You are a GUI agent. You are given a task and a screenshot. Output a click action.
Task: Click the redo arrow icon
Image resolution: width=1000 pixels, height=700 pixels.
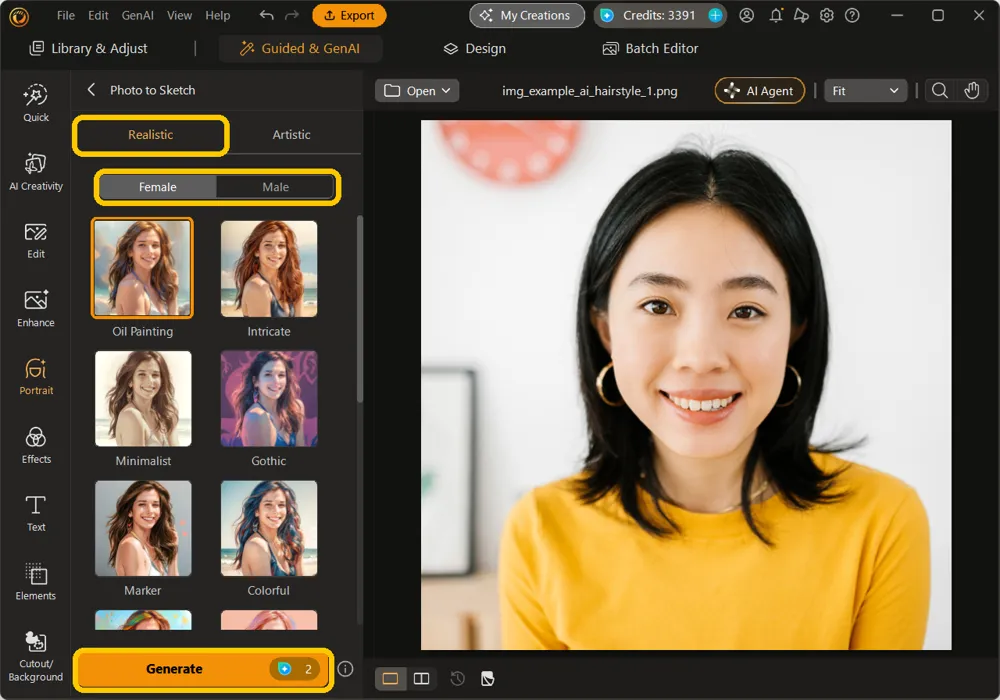[x=291, y=15]
